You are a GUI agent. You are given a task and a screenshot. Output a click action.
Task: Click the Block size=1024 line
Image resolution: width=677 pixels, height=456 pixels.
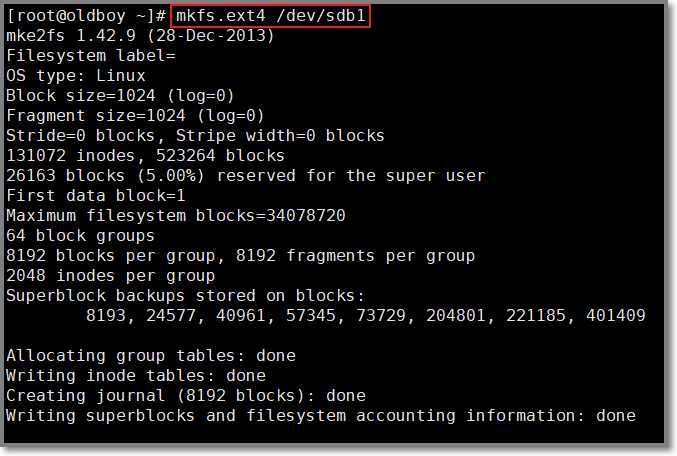[x=120, y=95]
